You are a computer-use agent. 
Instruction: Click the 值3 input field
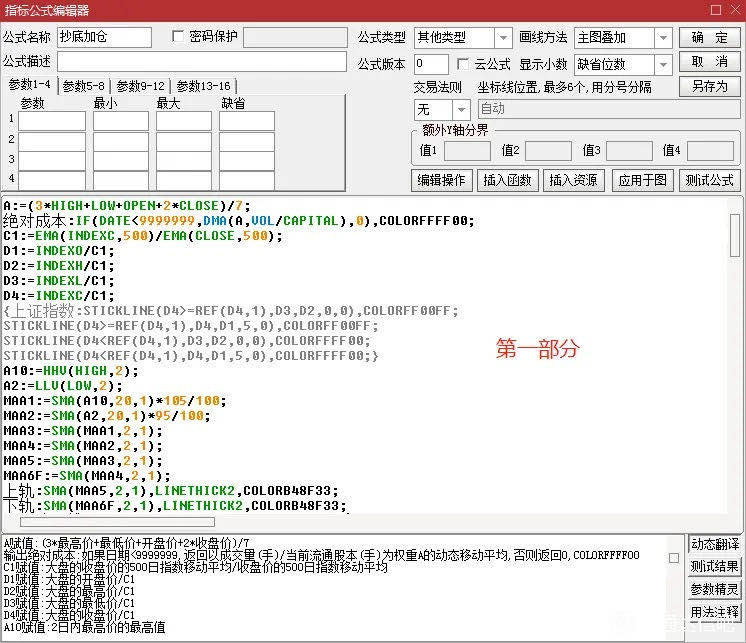tap(629, 151)
